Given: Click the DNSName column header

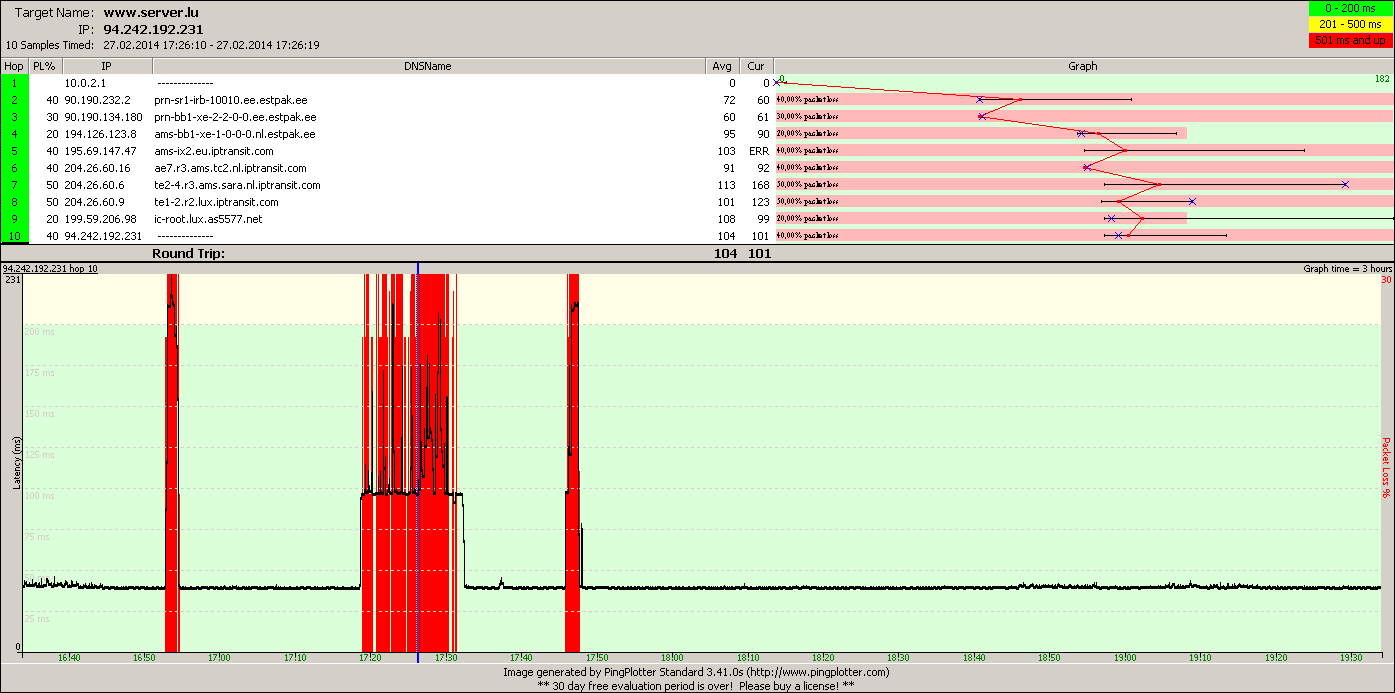Looking at the screenshot, I should click(x=429, y=66).
